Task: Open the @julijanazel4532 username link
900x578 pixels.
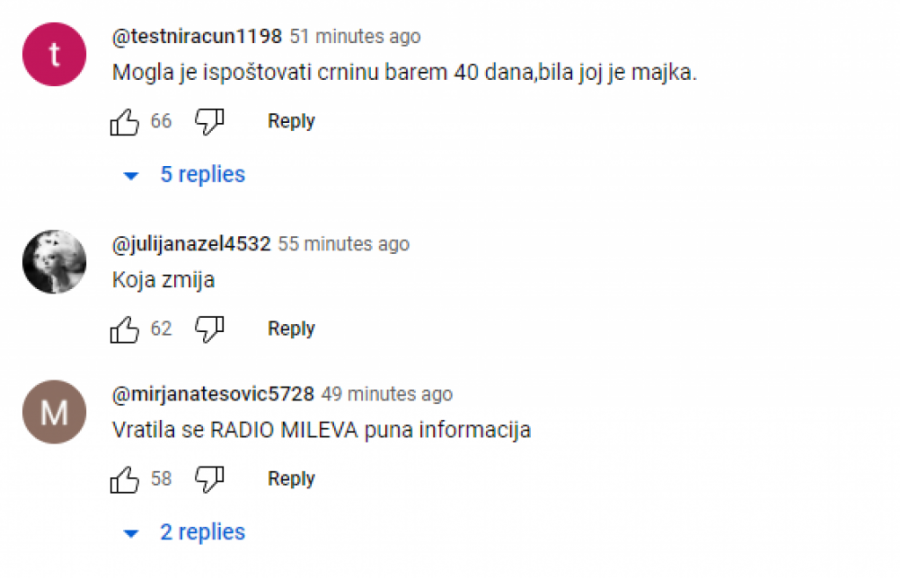Action: (191, 244)
